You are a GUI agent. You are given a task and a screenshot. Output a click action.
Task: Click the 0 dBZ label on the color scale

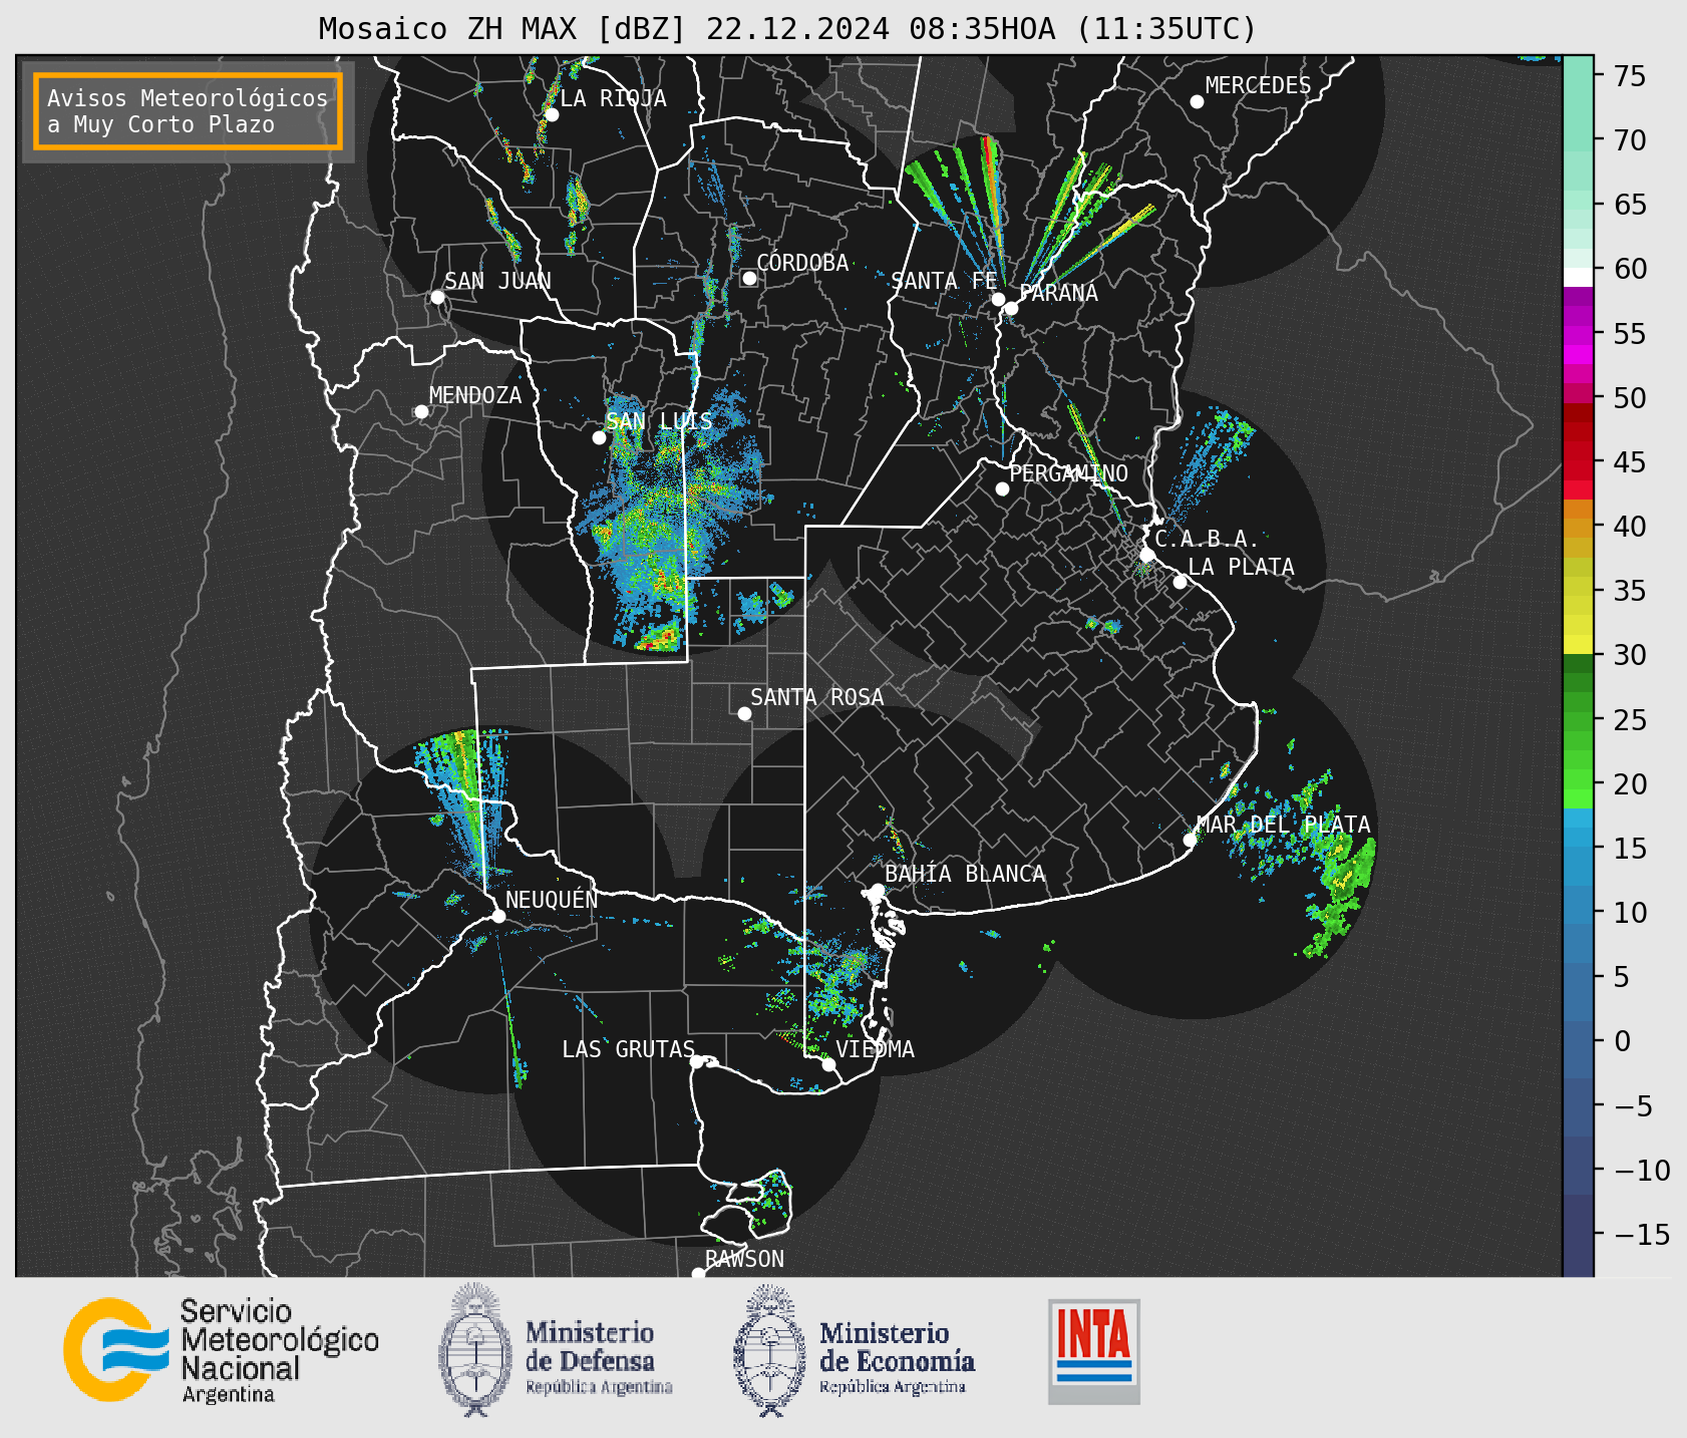[1620, 1041]
